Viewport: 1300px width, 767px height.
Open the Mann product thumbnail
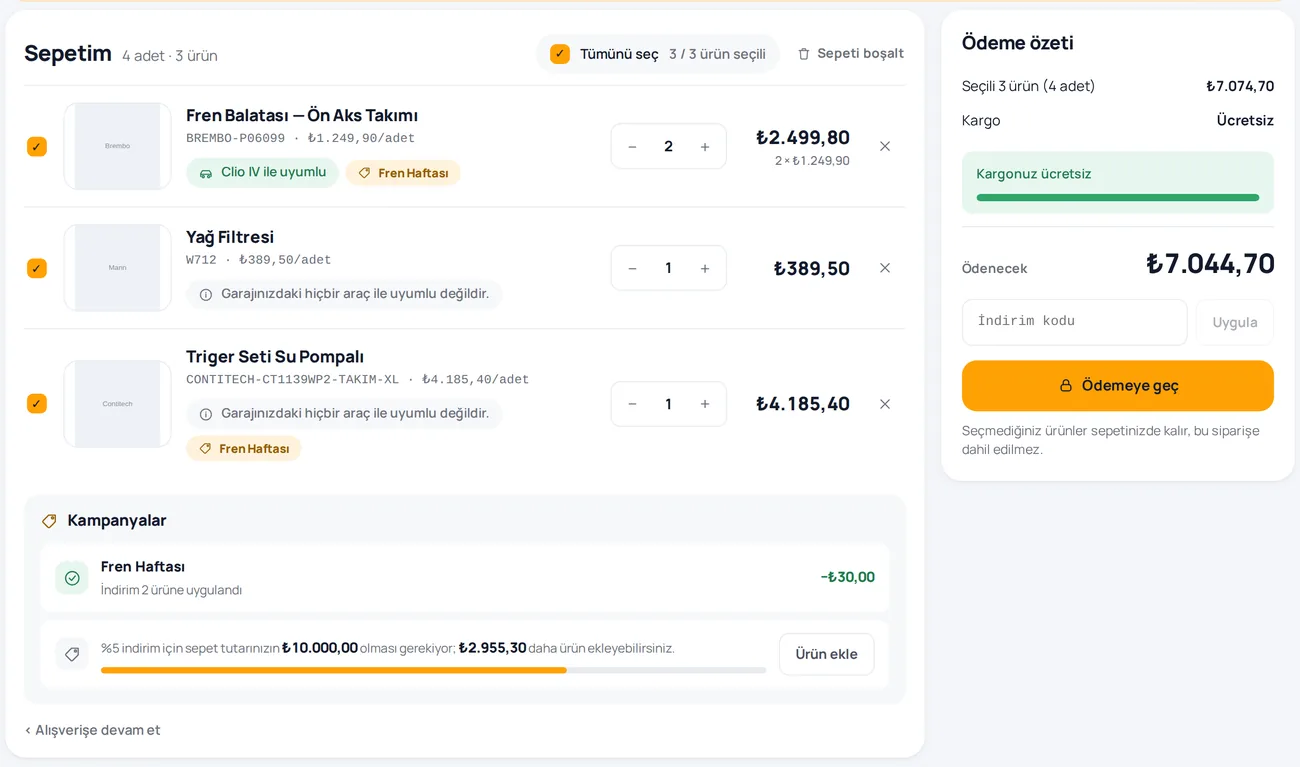point(118,268)
